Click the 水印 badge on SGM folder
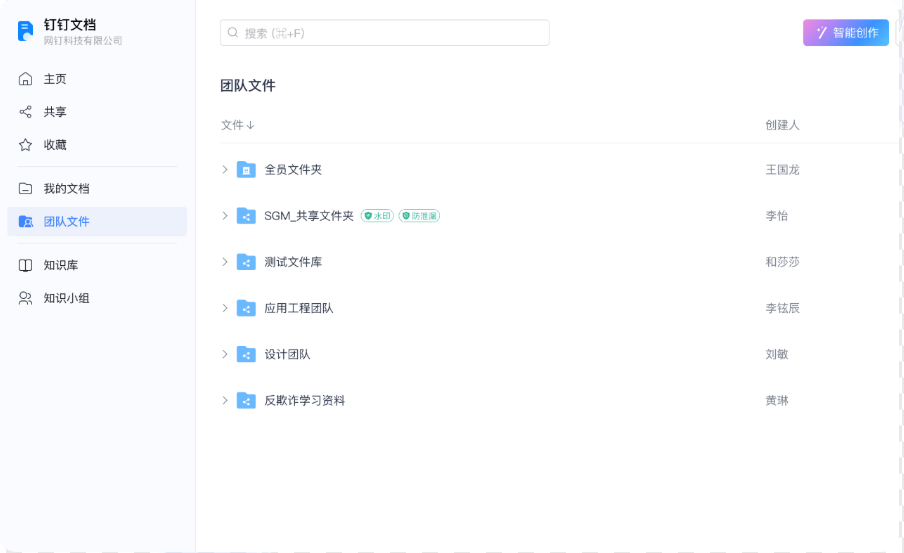 [x=377, y=216]
